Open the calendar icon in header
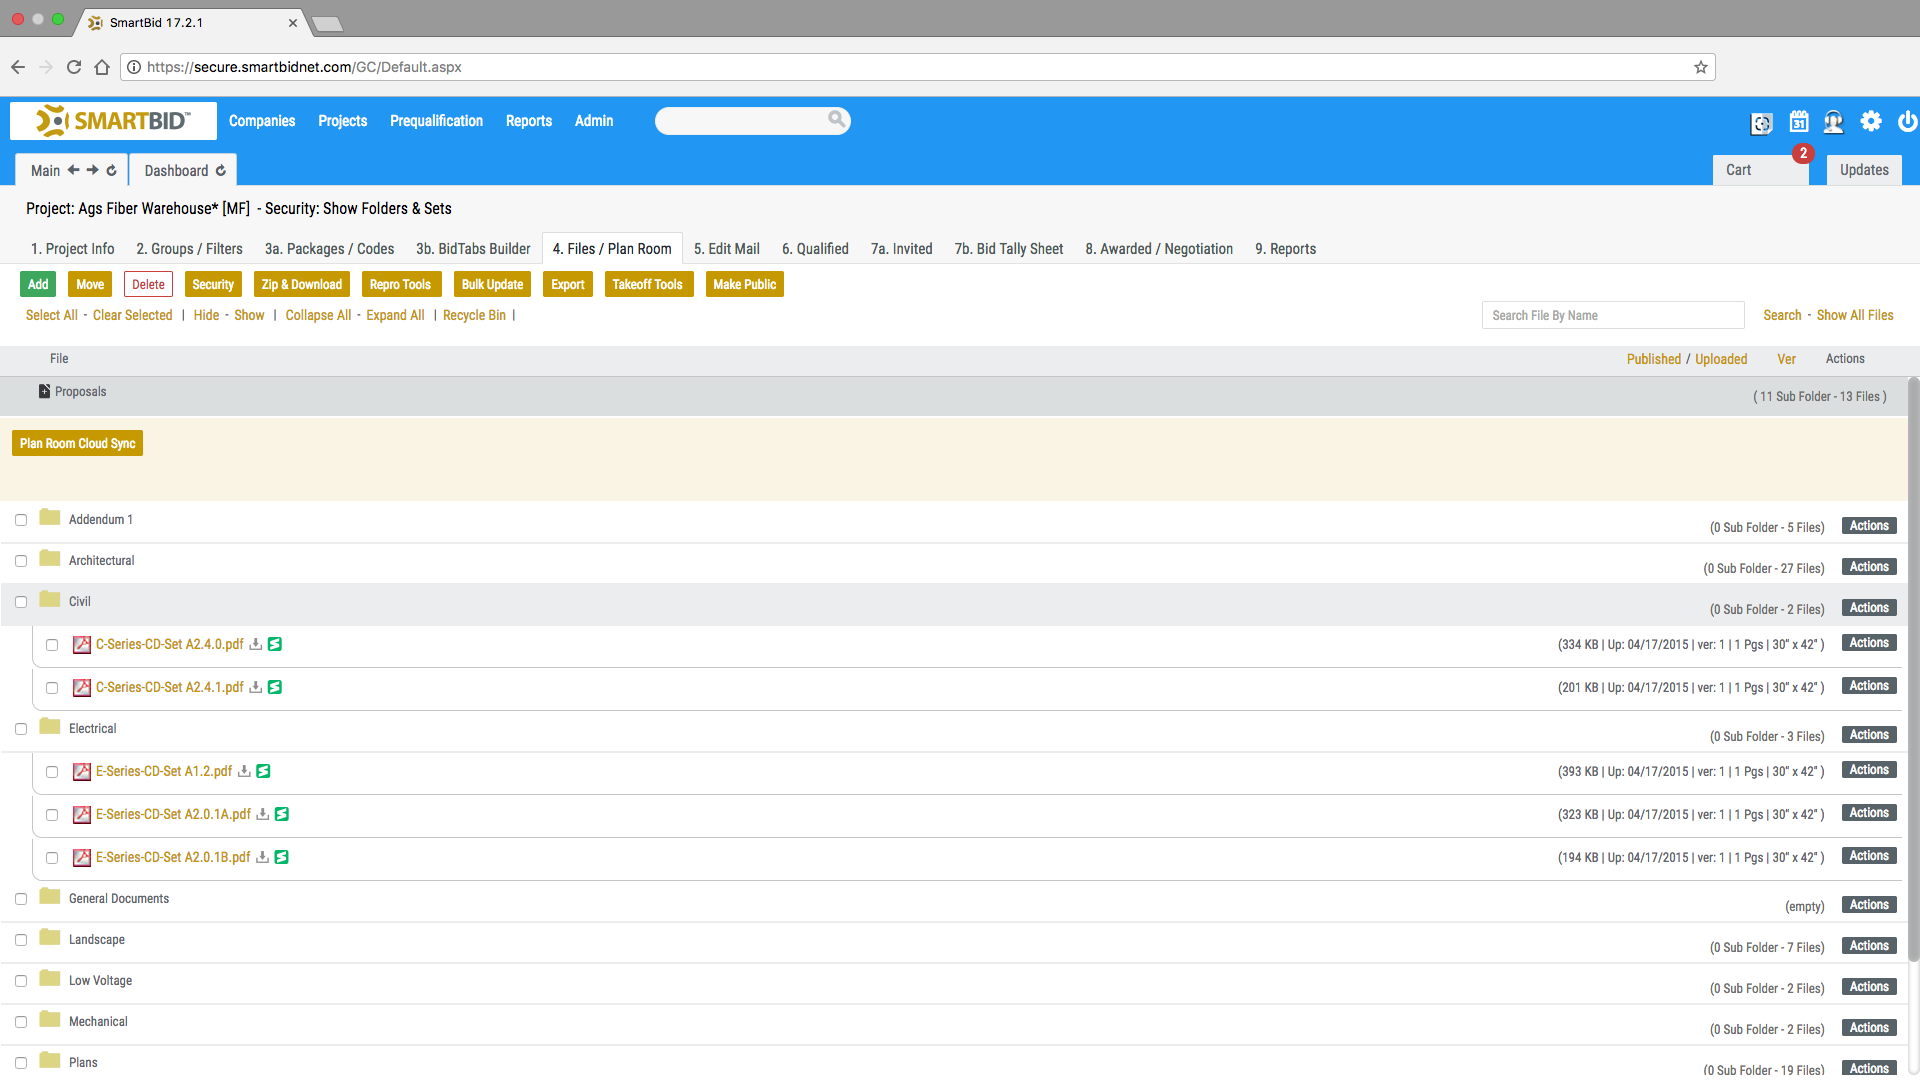The image size is (1920, 1080). pos(1799,121)
